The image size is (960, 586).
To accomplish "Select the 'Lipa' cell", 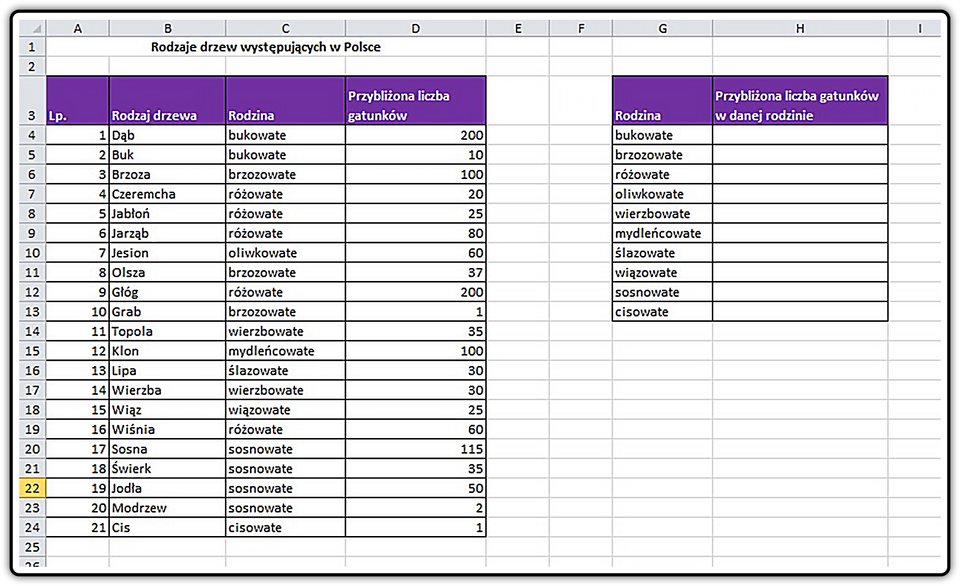I will (167, 370).
